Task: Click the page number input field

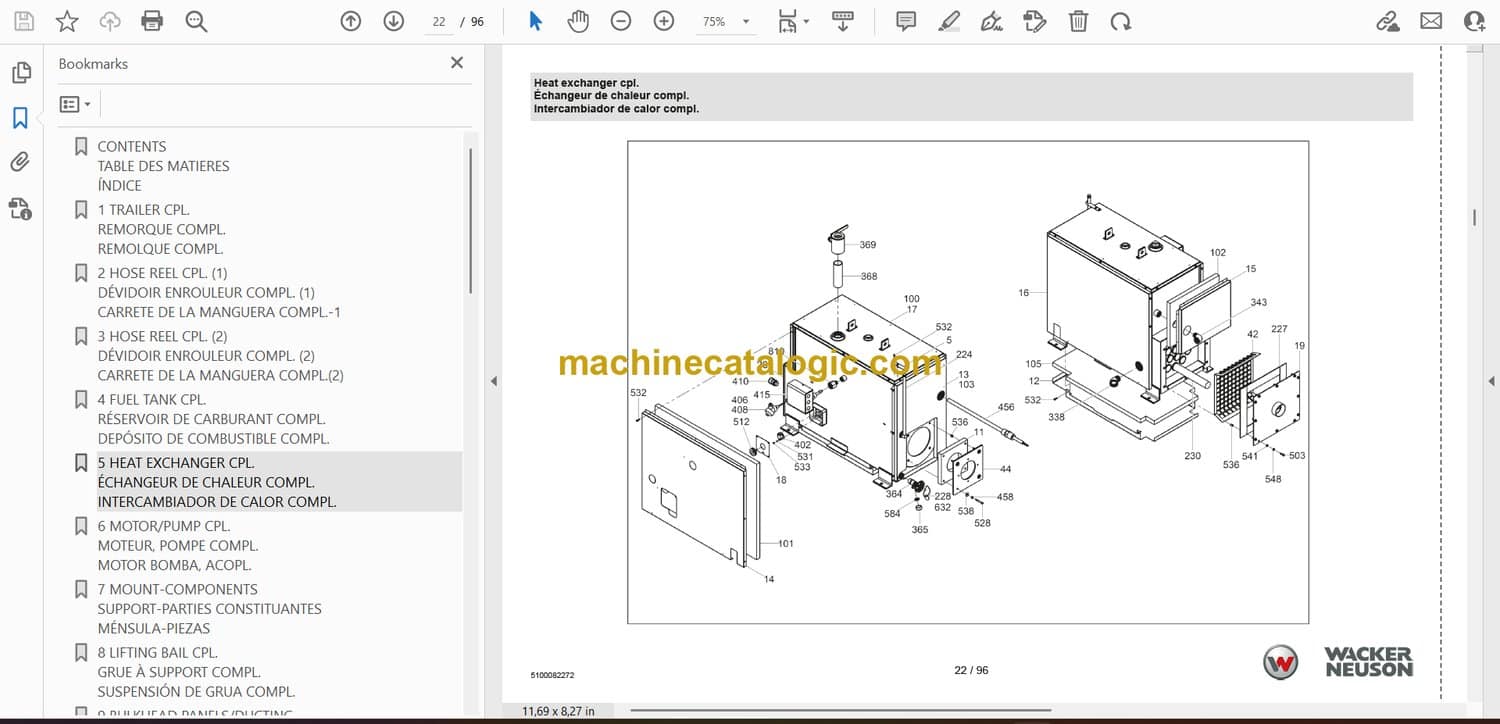Action: [x=438, y=21]
